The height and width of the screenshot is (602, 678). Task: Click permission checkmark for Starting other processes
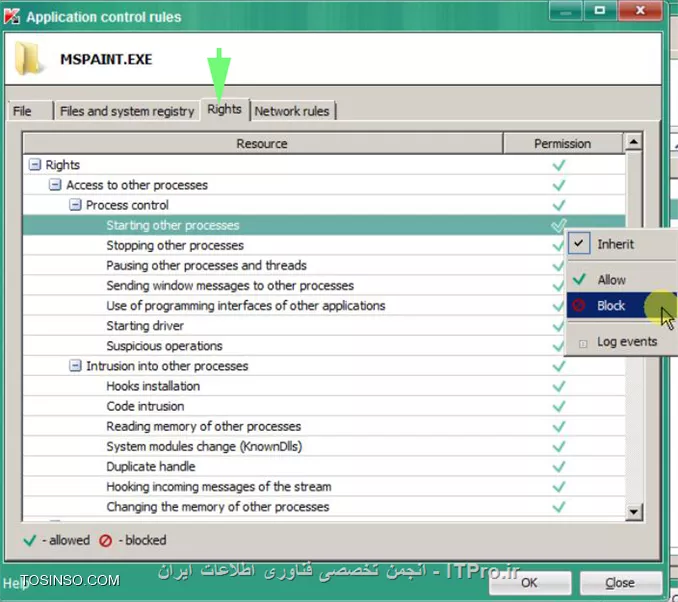(x=559, y=225)
